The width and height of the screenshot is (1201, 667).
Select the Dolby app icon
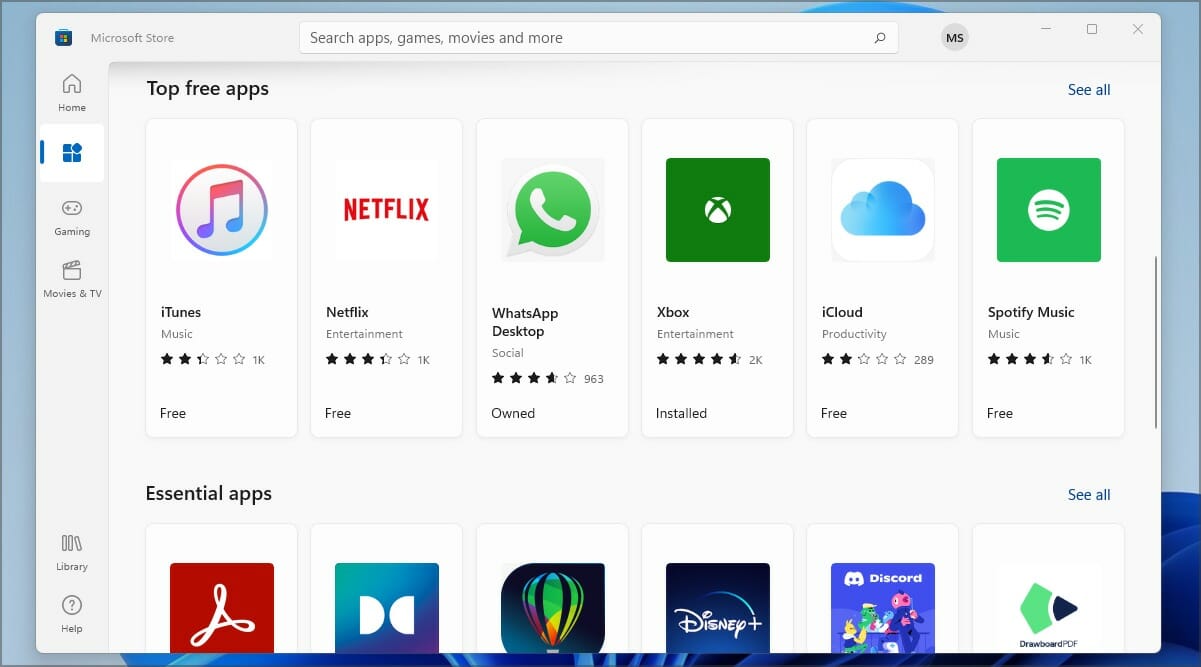pos(386,608)
